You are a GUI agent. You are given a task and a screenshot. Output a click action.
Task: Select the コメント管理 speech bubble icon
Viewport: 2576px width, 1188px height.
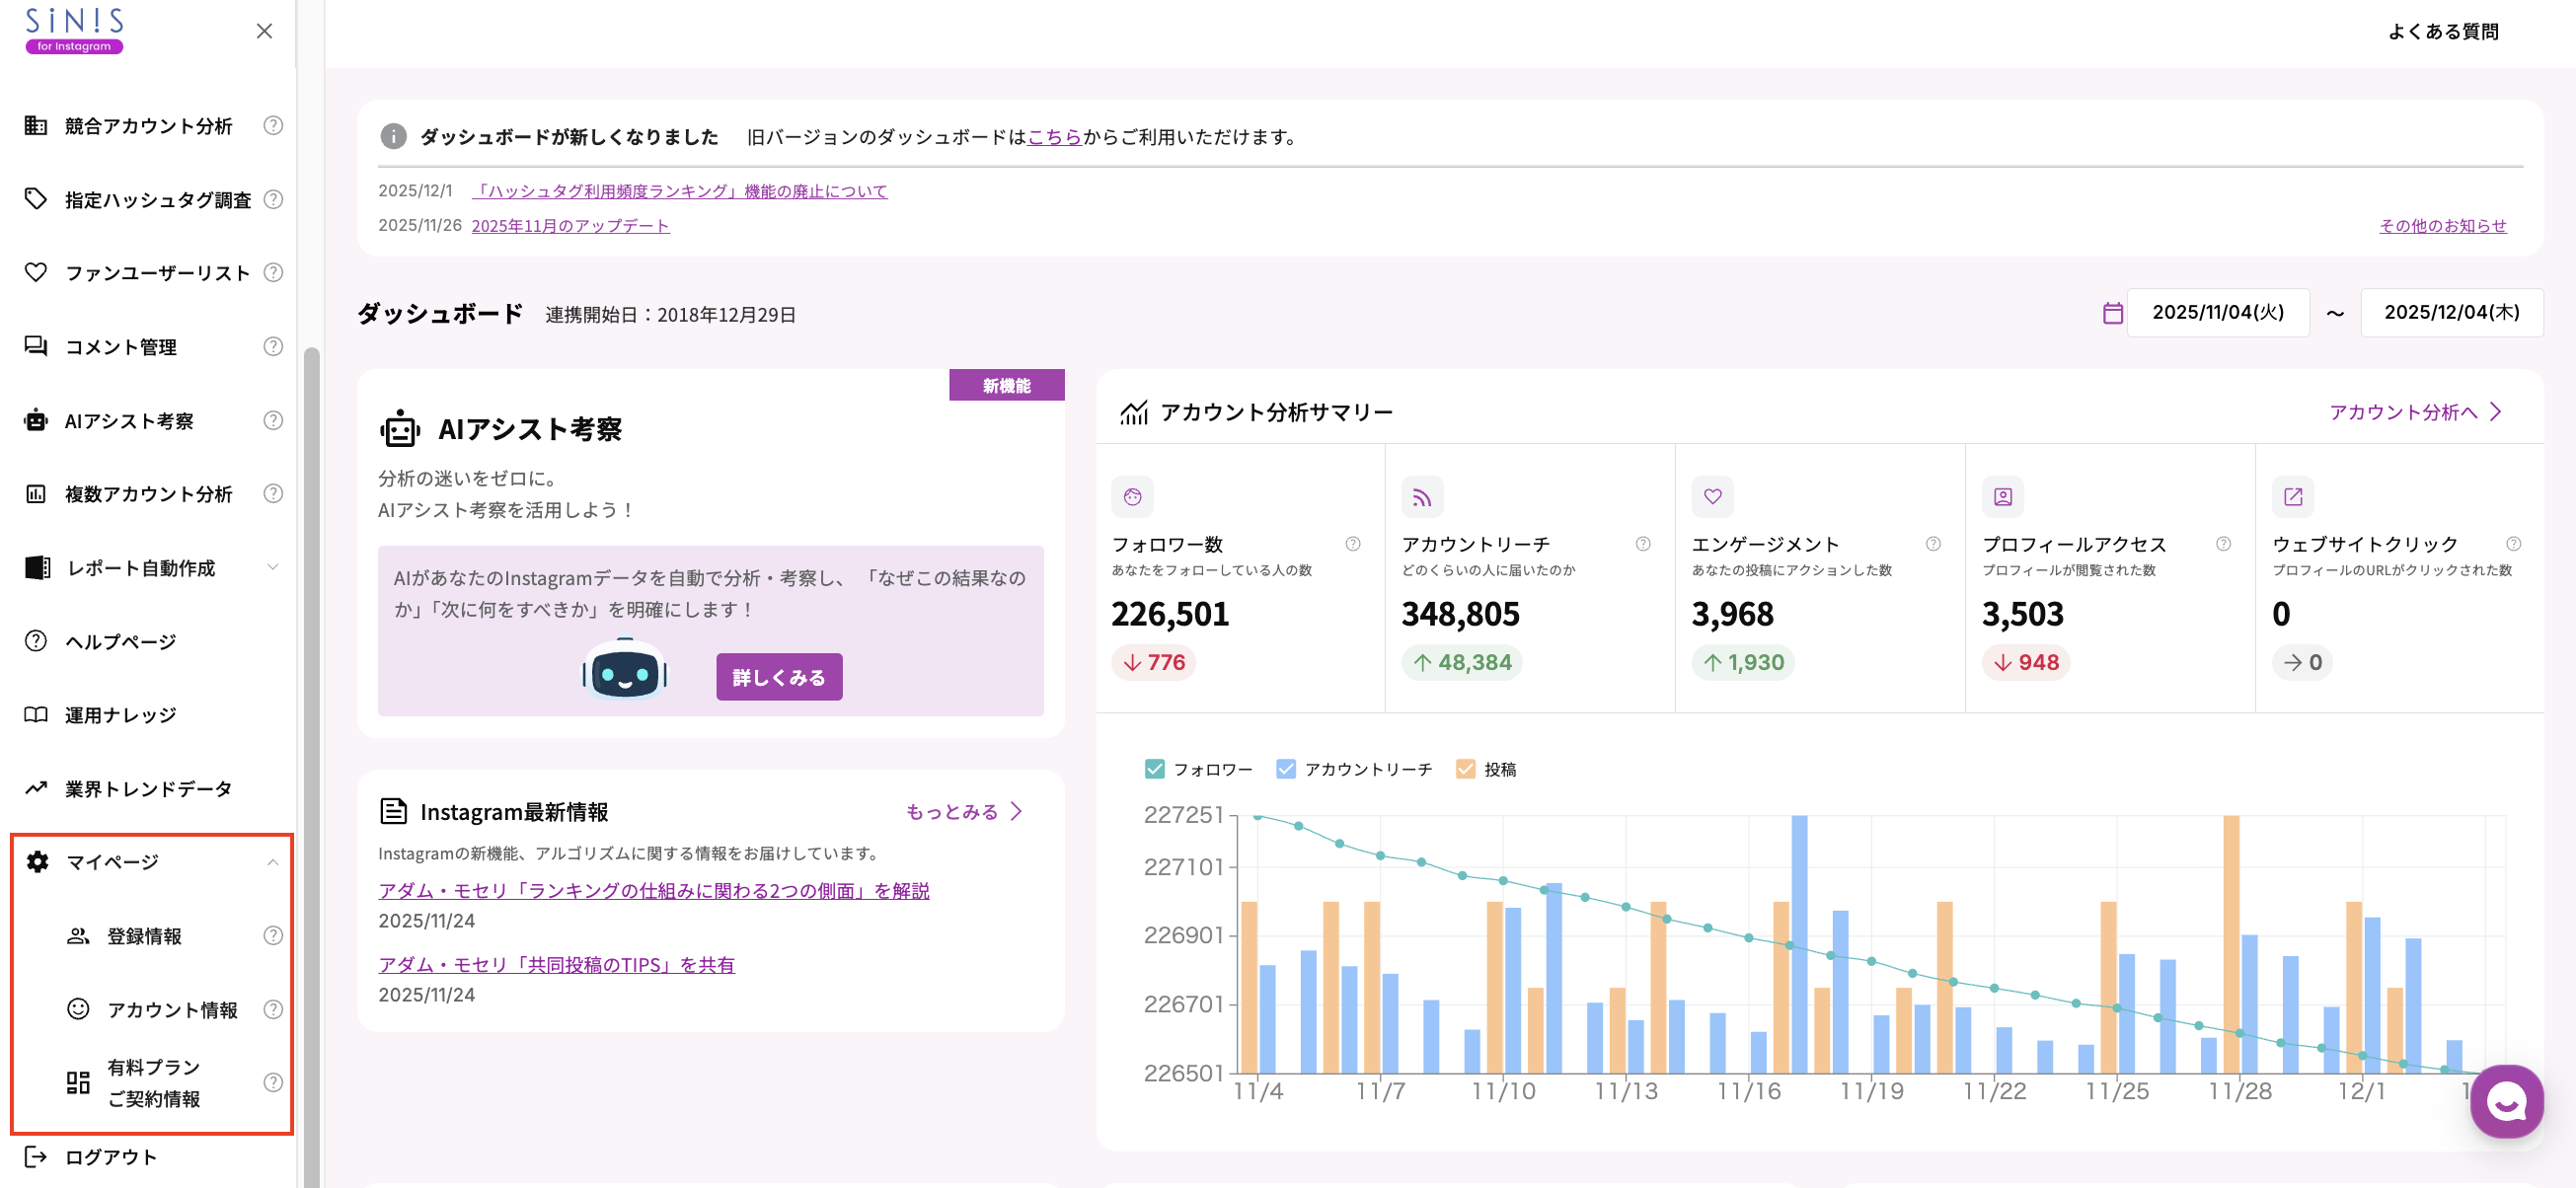(36, 347)
